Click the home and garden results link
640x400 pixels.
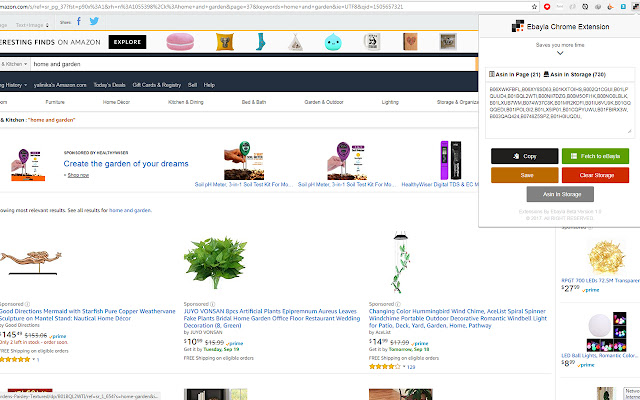point(130,210)
